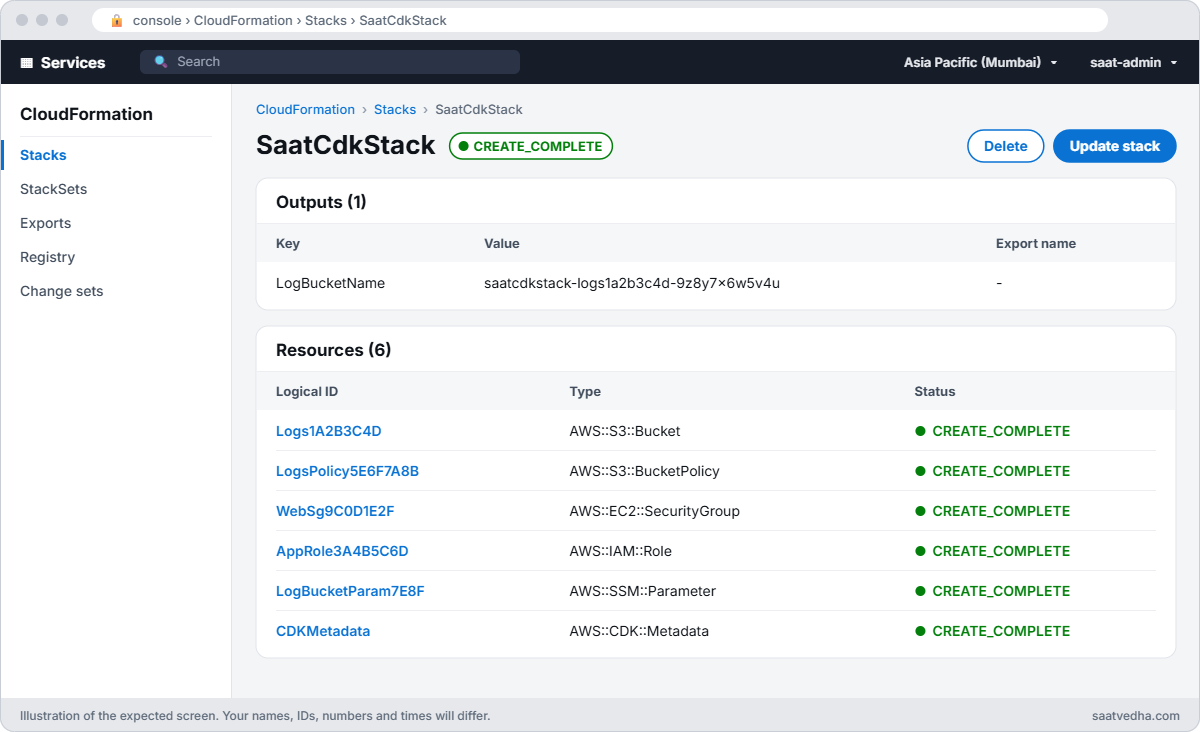1200x732 pixels.
Task: Click the Logical ID column header
Action: [x=306, y=391]
